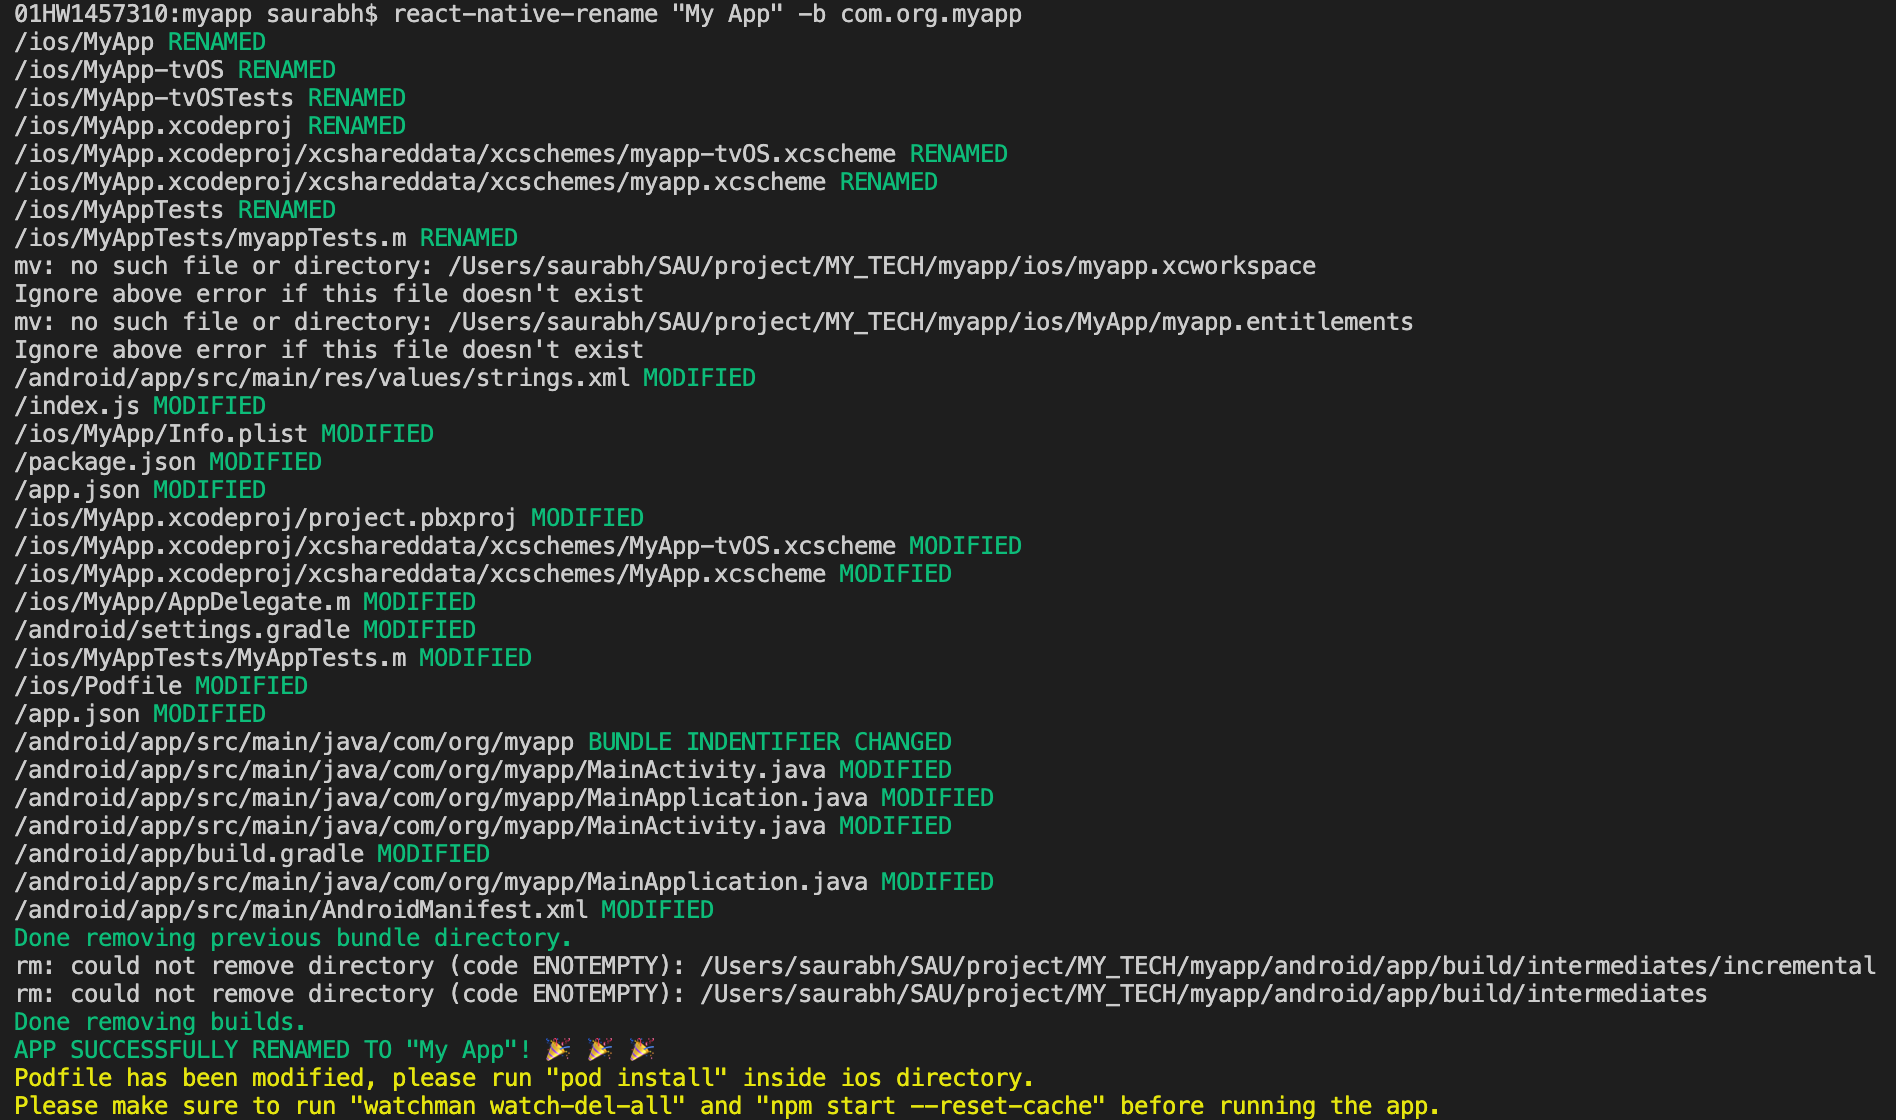Click the MyApp-tvOS.xcscheme MODIFIED line
Image resolution: width=1896 pixels, height=1120 pixels.
518,547
